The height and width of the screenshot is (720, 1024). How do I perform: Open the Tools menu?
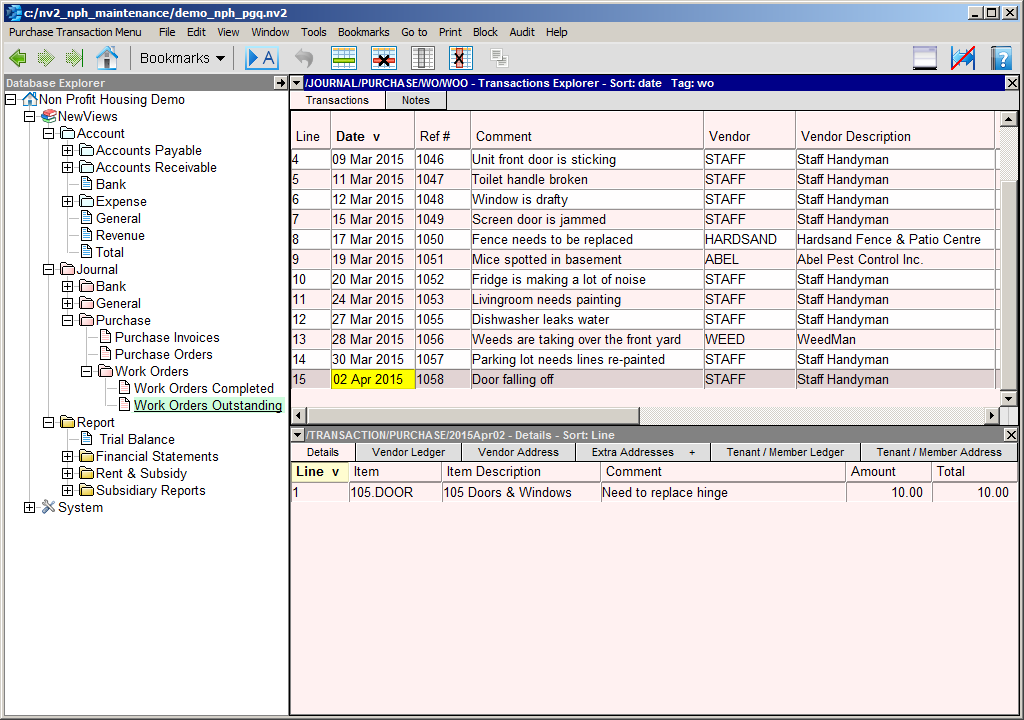click(313, 32)
